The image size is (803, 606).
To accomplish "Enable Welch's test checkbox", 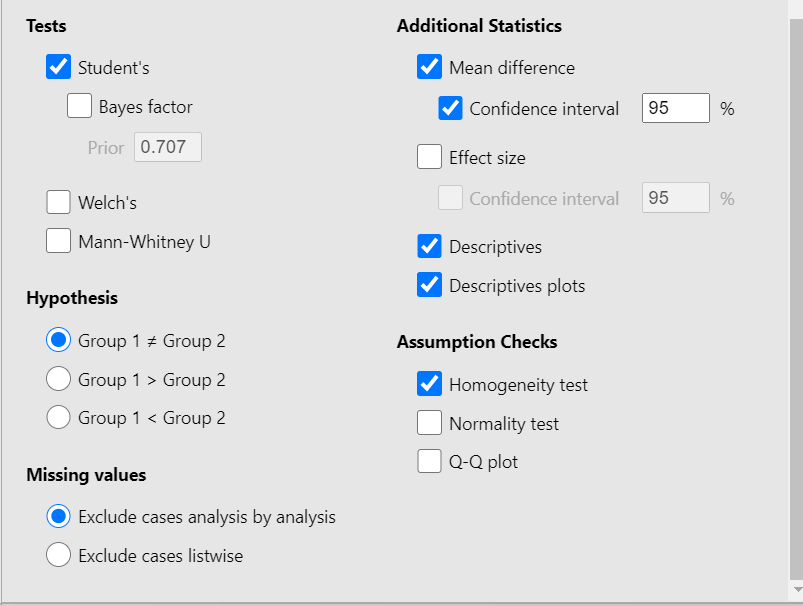I will pos(59,202).
